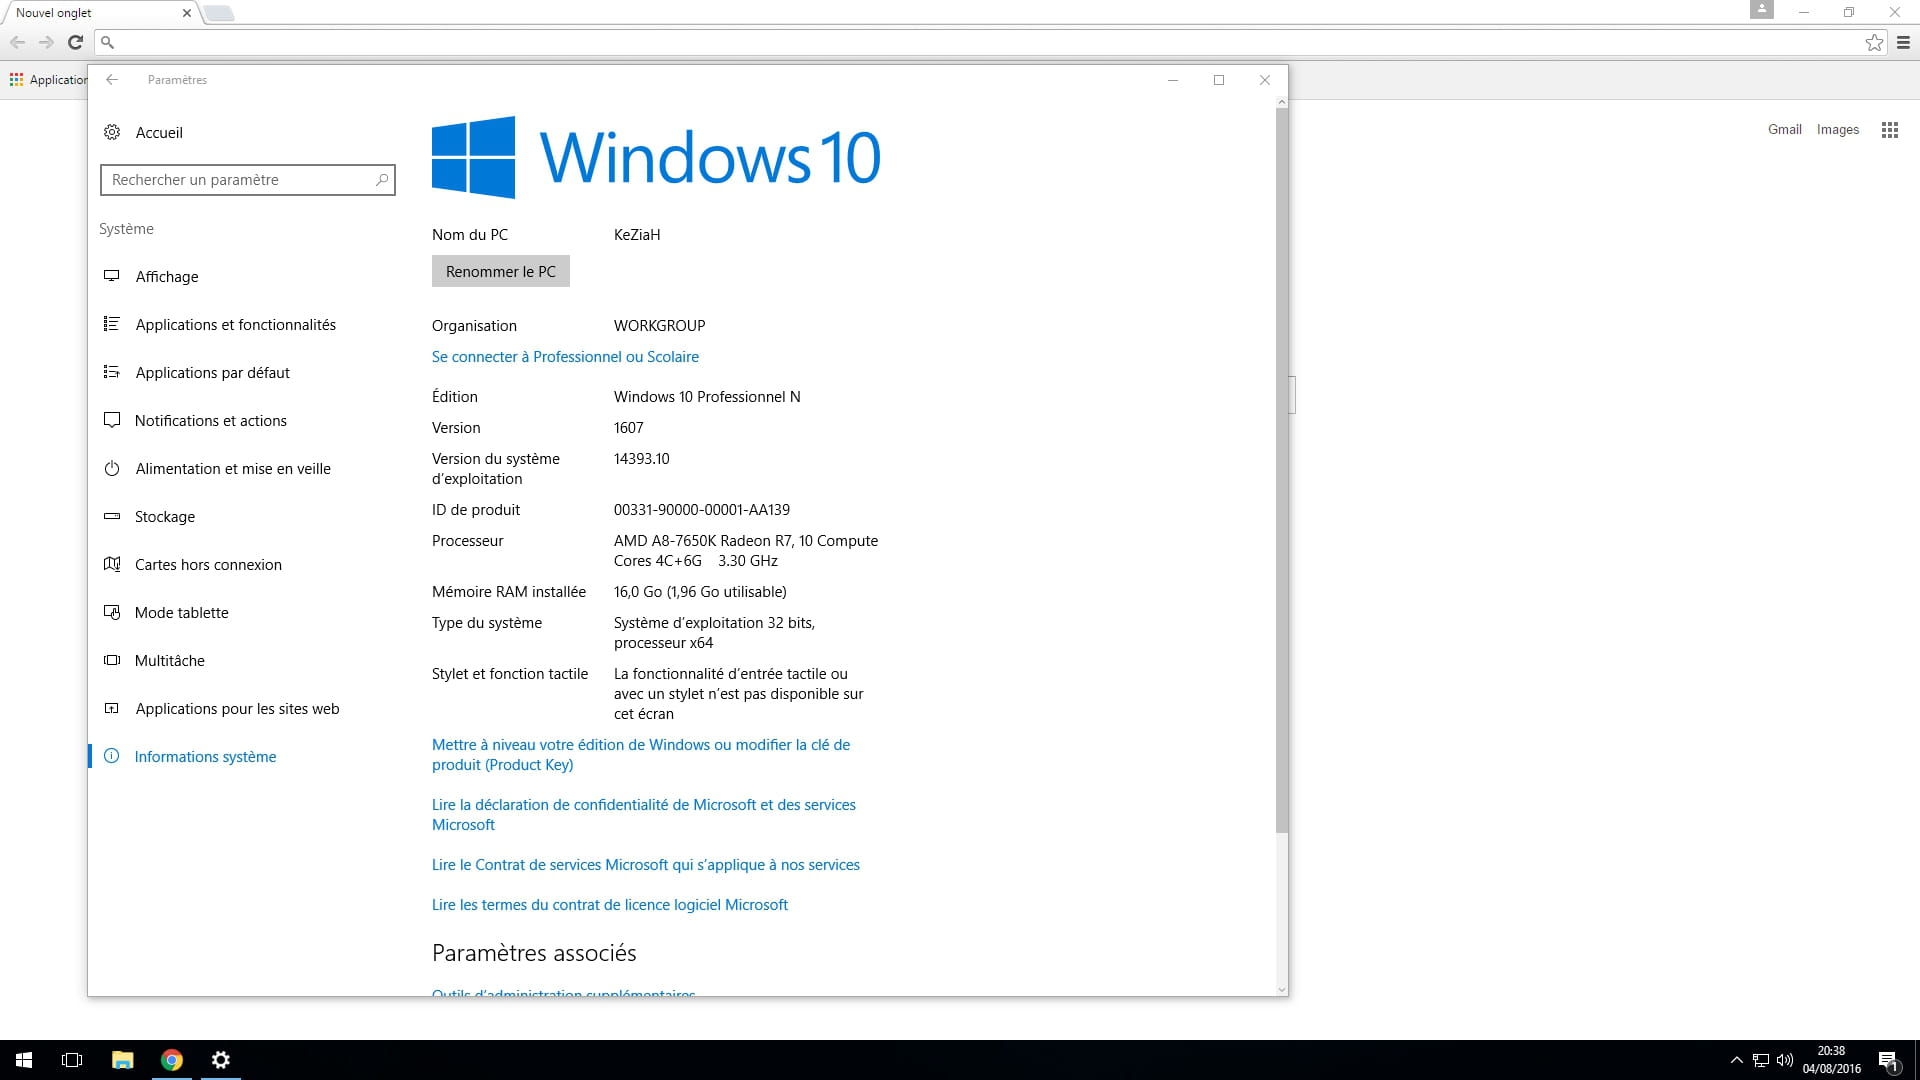The height and width of the screenshot is (1080, 1920).
Task: Select Cartes hors connexion map icon
Action: pyautogui.click(x=112, y=565)
